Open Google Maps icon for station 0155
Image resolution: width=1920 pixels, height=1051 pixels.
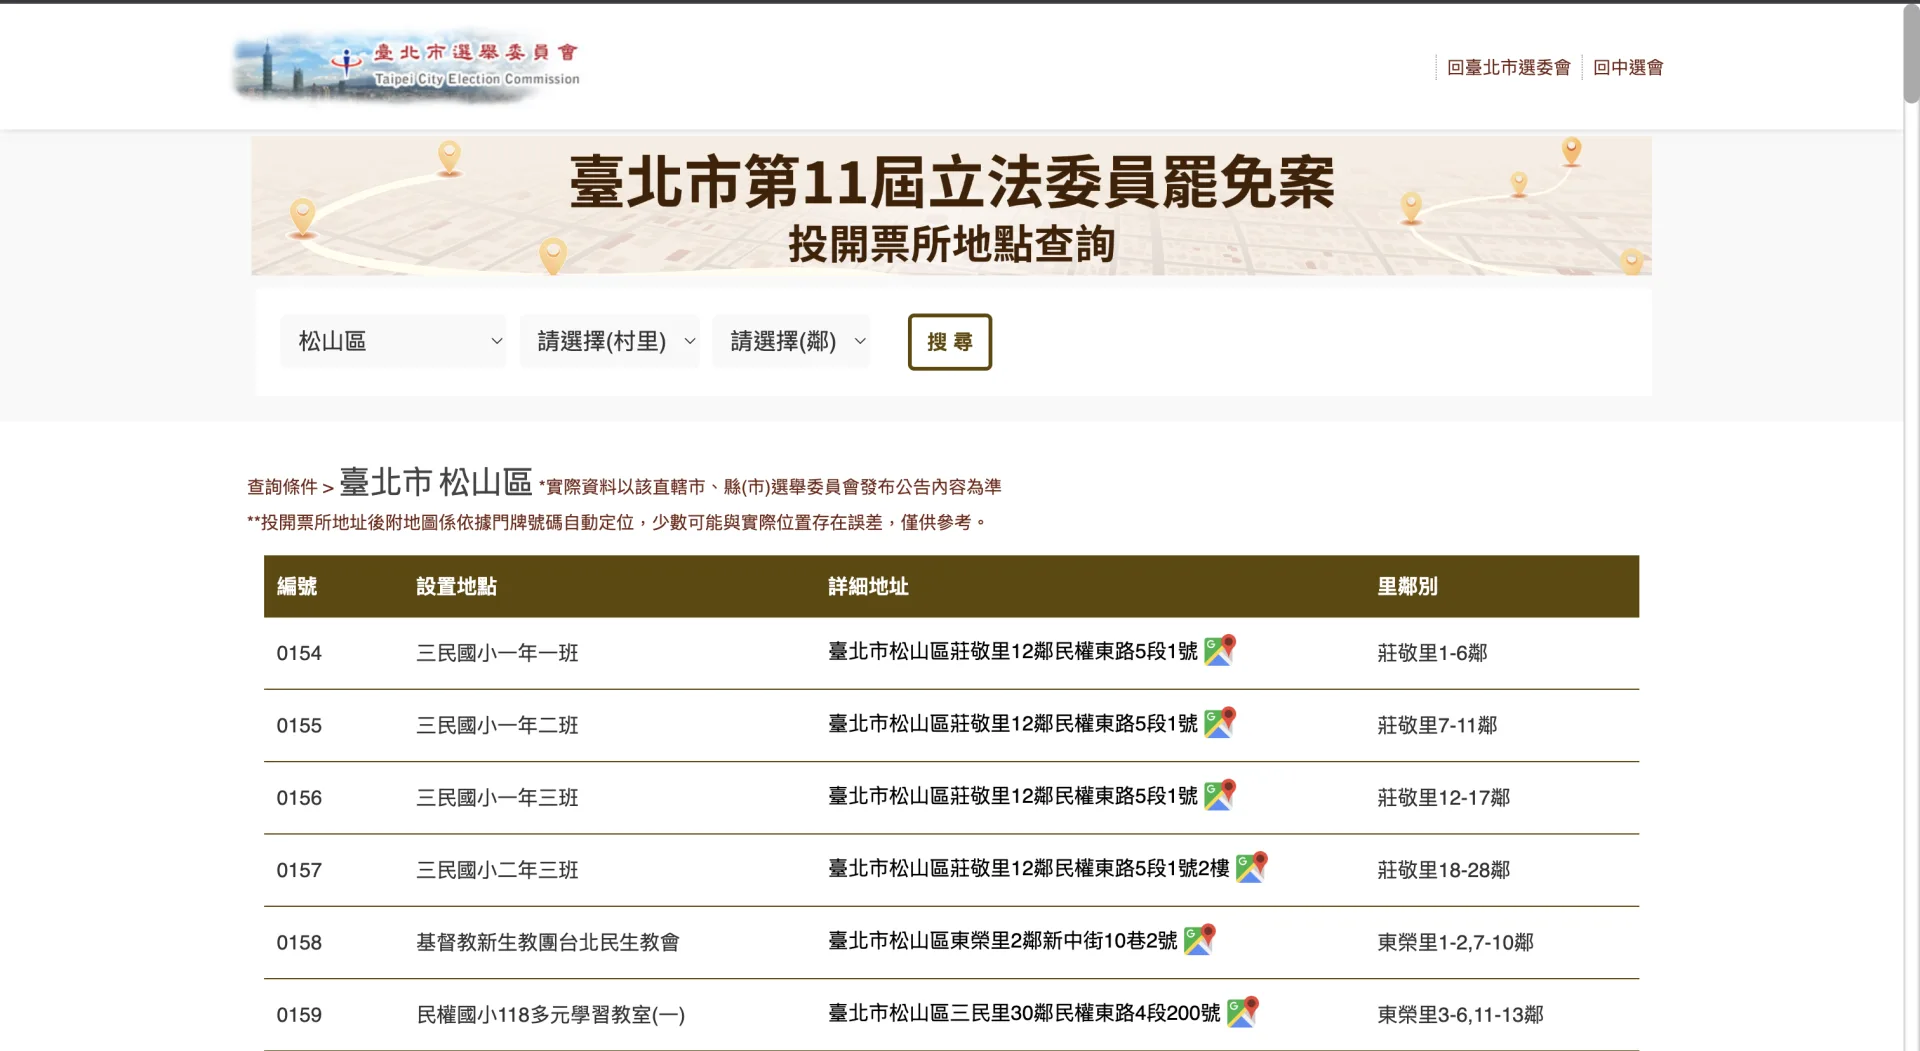tap(1219, 723)
